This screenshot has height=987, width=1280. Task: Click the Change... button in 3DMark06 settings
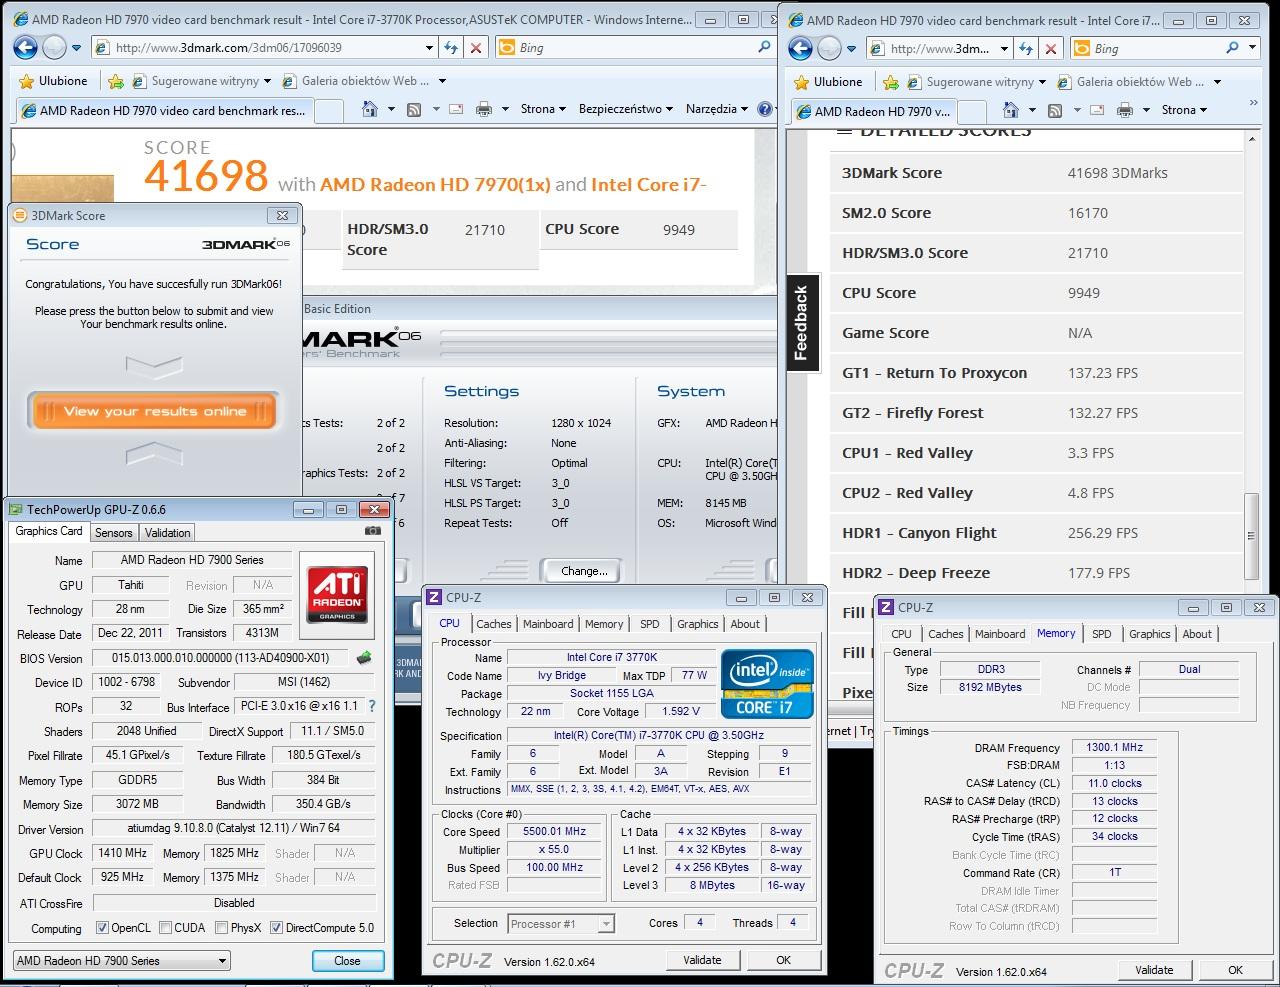[x=584, y=571]
